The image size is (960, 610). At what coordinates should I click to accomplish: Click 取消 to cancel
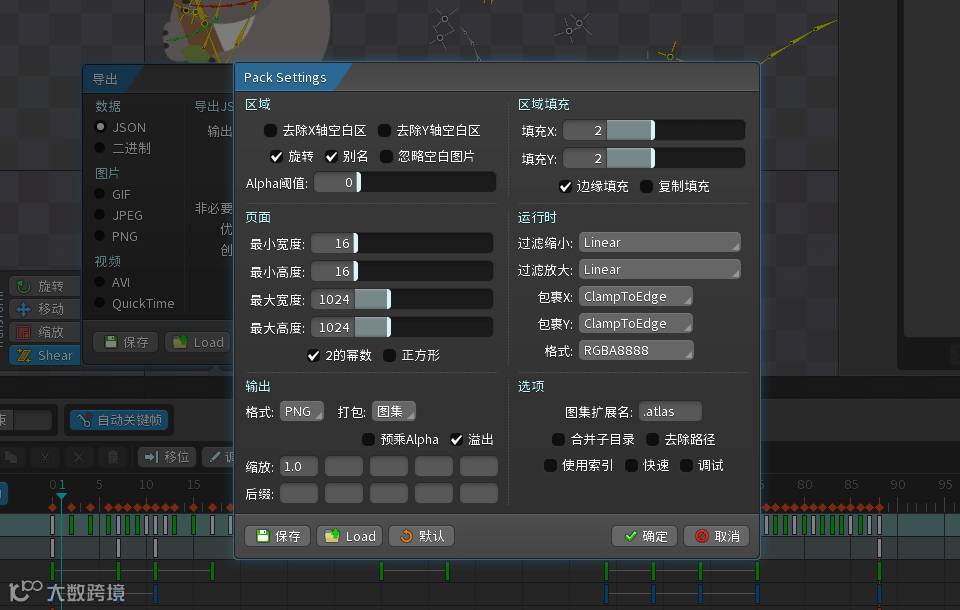click(x=716, y=536)
